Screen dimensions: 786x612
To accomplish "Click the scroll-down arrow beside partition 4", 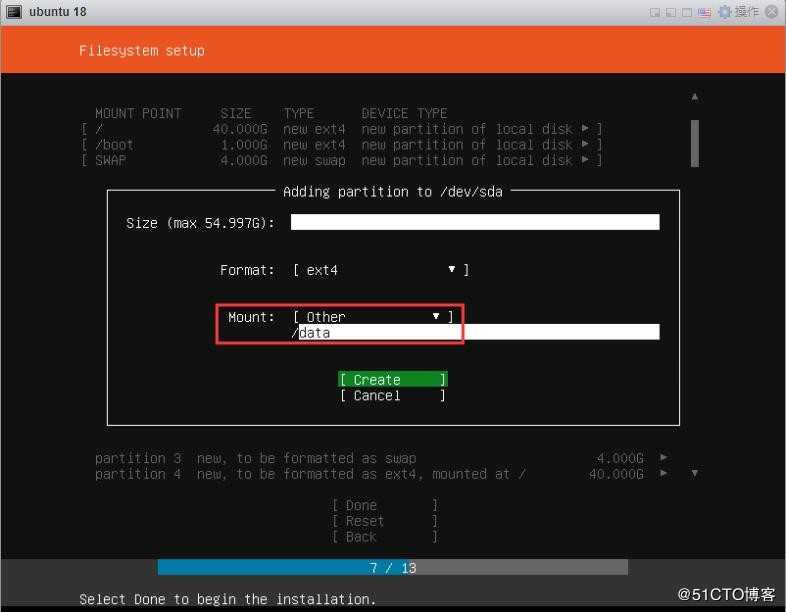I will coord(695,473).
